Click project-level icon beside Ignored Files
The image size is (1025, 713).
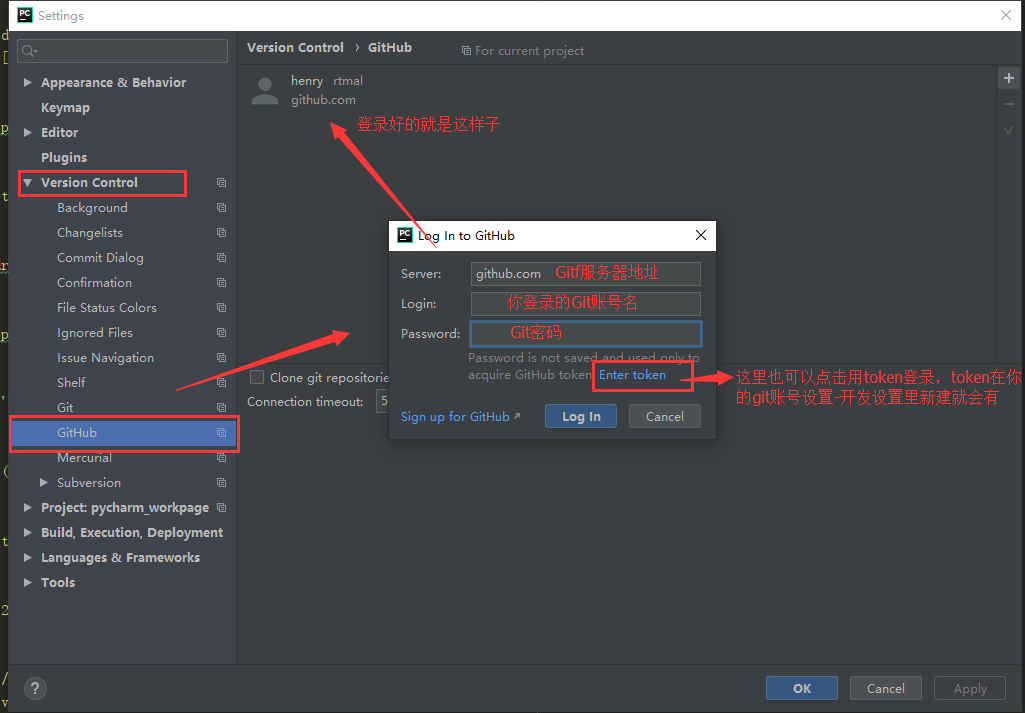222,333
